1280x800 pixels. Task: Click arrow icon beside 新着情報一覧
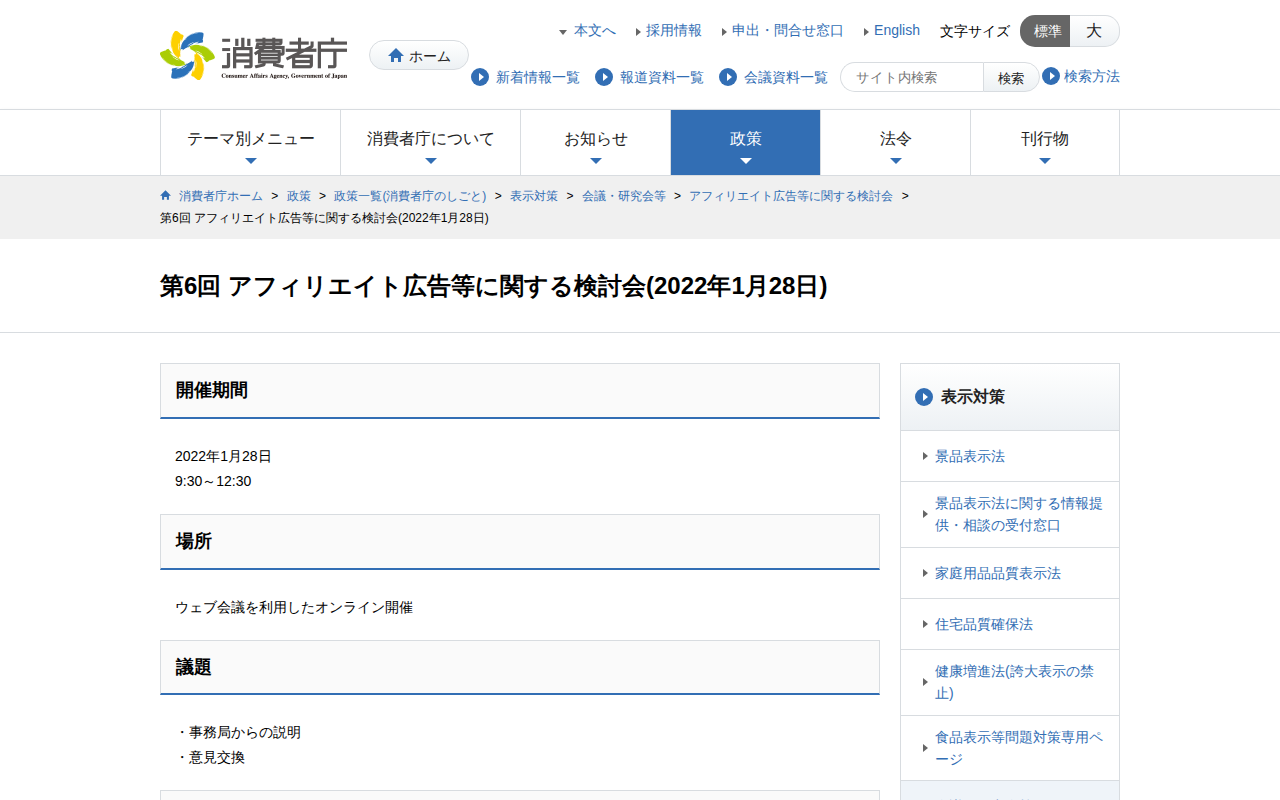point(480,77)
